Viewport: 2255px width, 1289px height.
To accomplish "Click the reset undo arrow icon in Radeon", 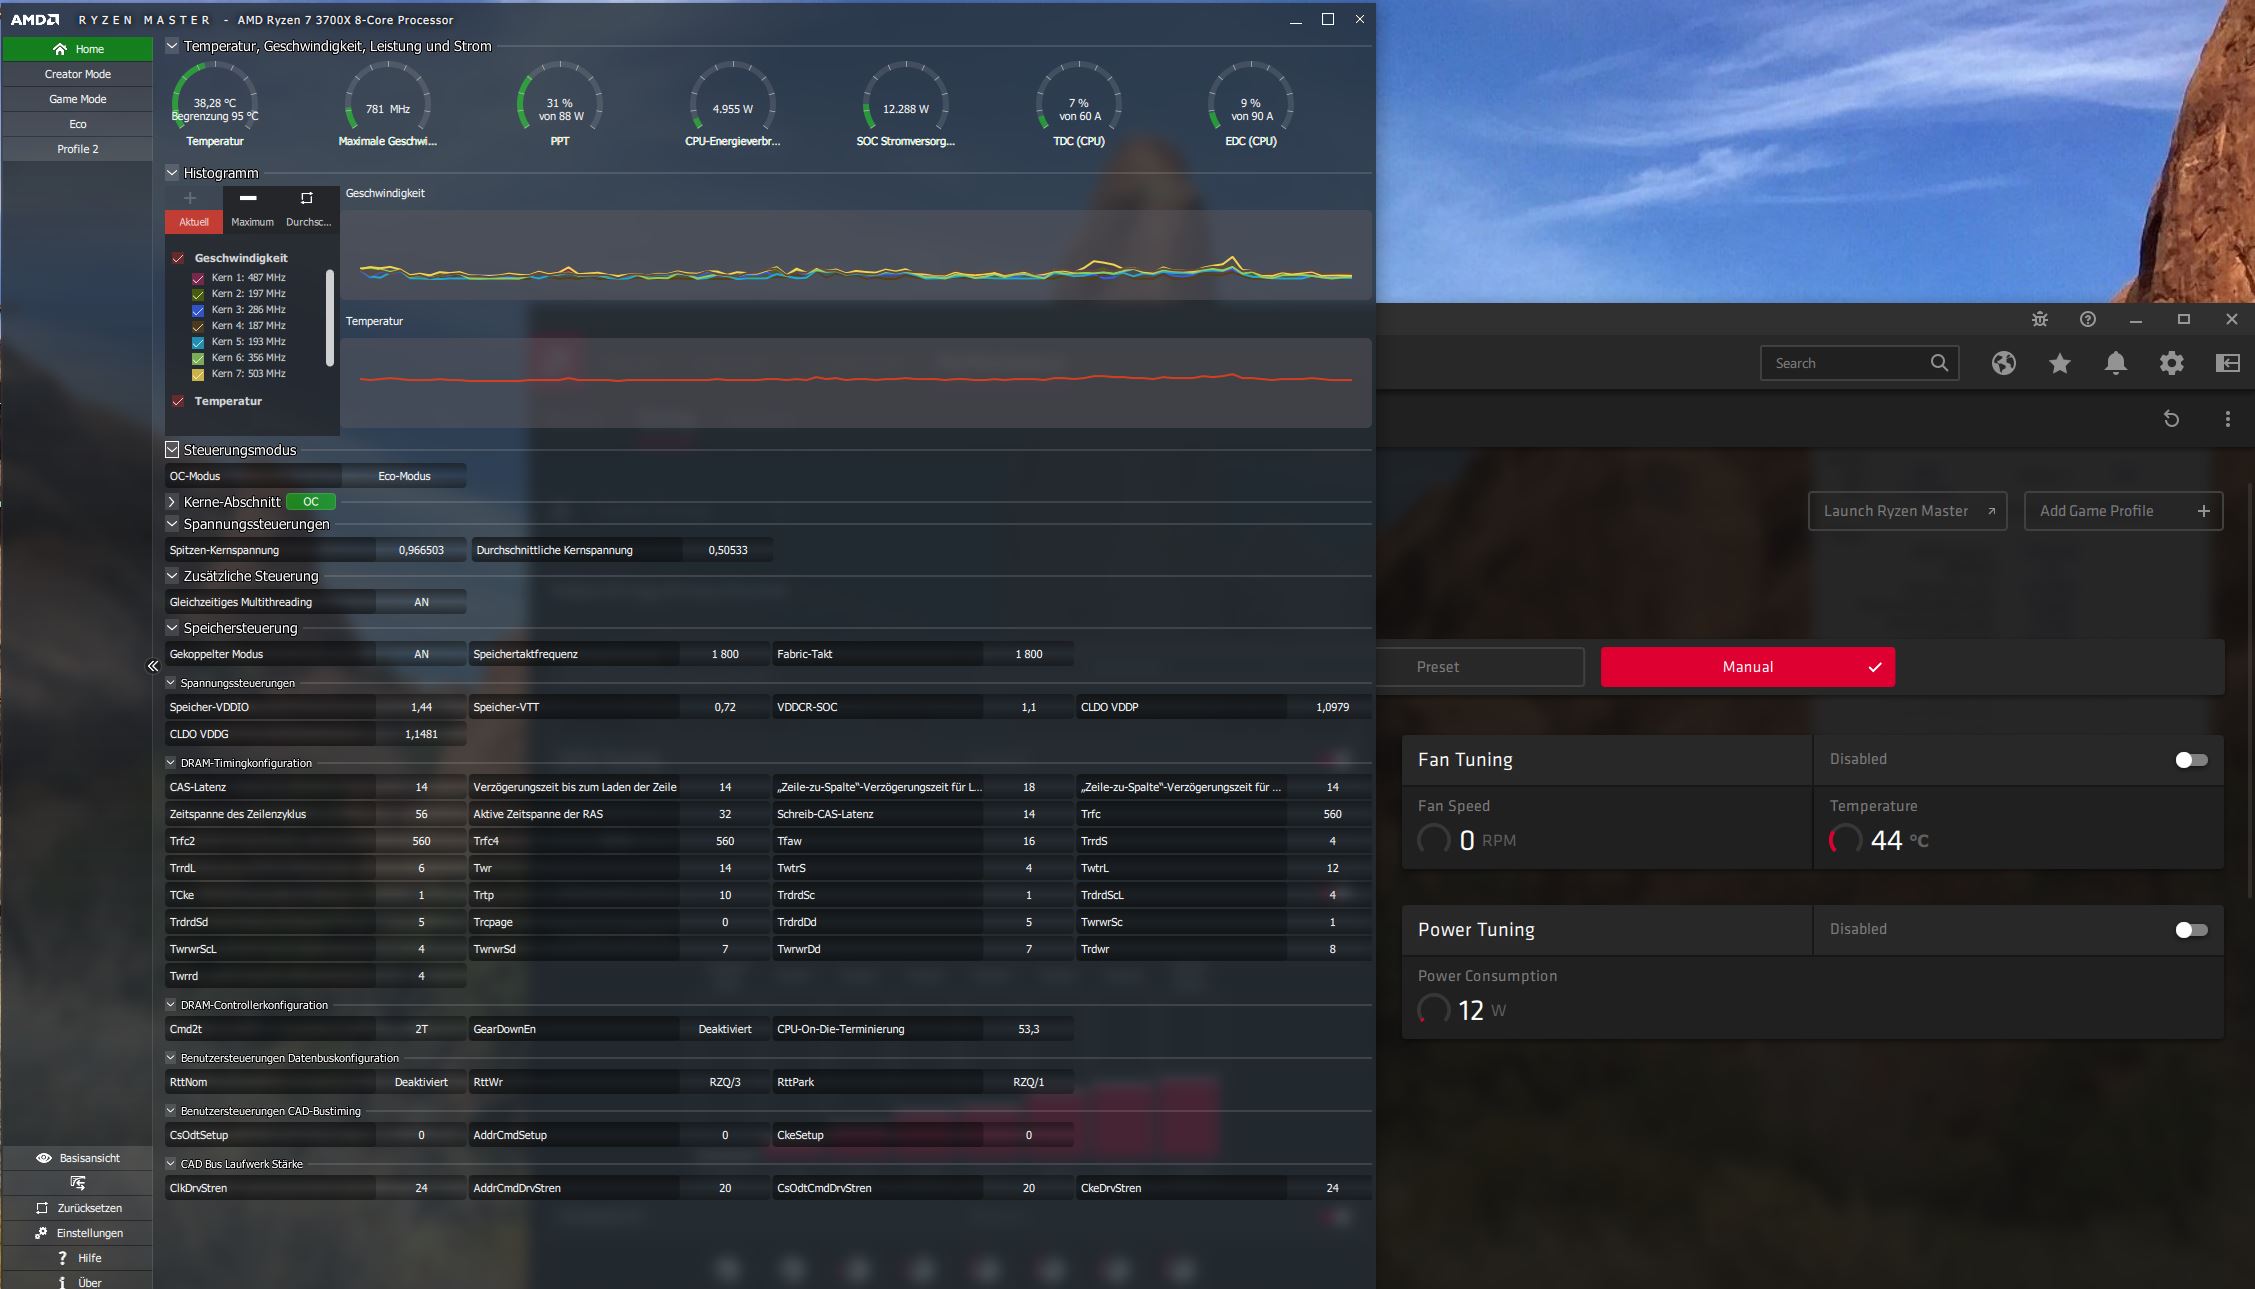I will pos(2171,419).
